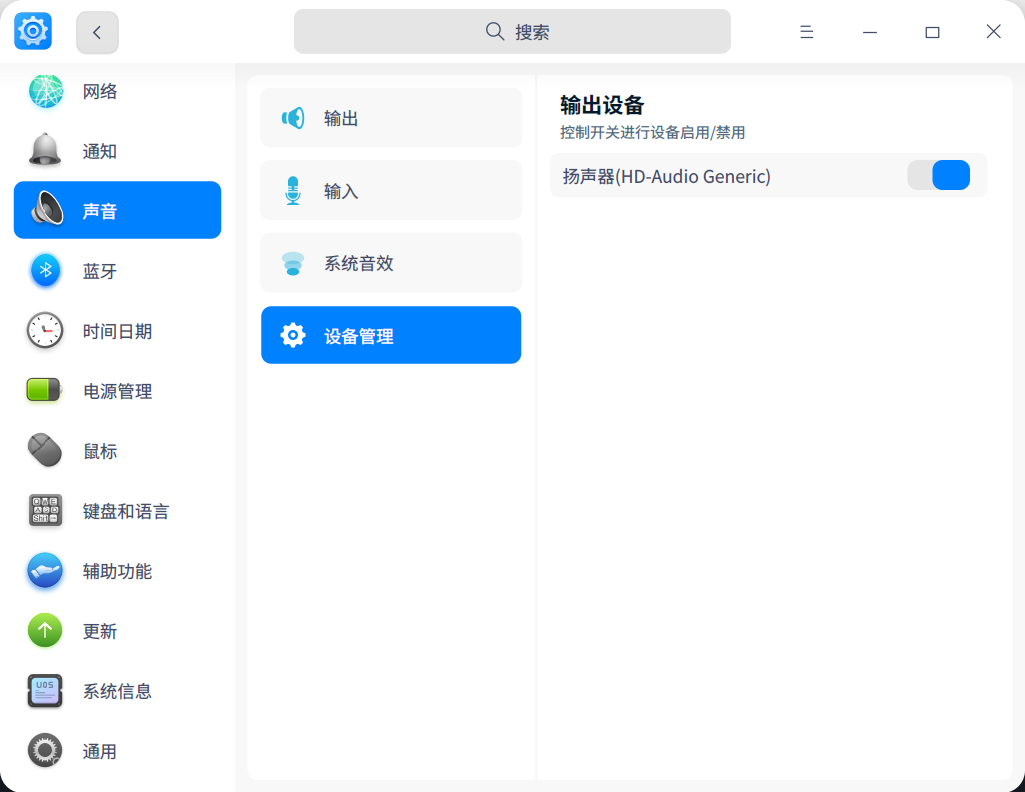Select the Sound (声音) speaker icon
This screenshot has width=1025, height=792.
tap(46, 210)
